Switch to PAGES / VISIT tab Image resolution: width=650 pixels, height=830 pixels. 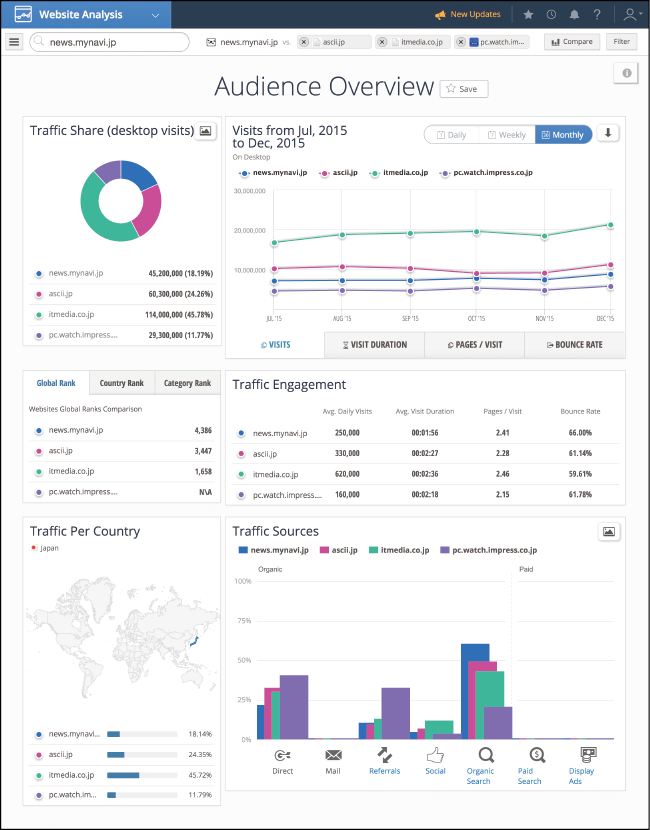(474, 345)
